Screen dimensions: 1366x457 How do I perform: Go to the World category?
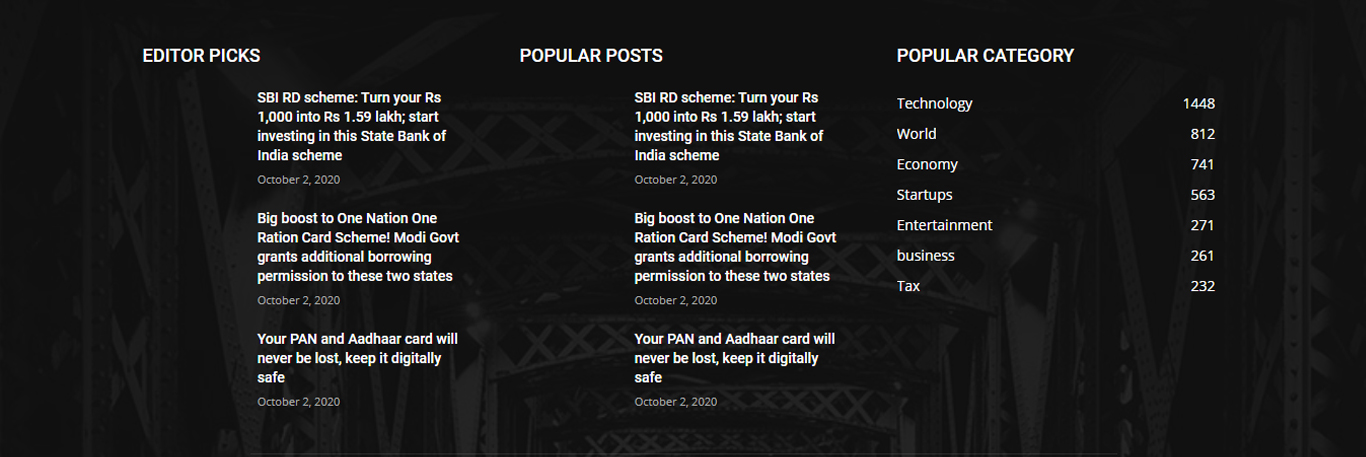tap(916, 134)
